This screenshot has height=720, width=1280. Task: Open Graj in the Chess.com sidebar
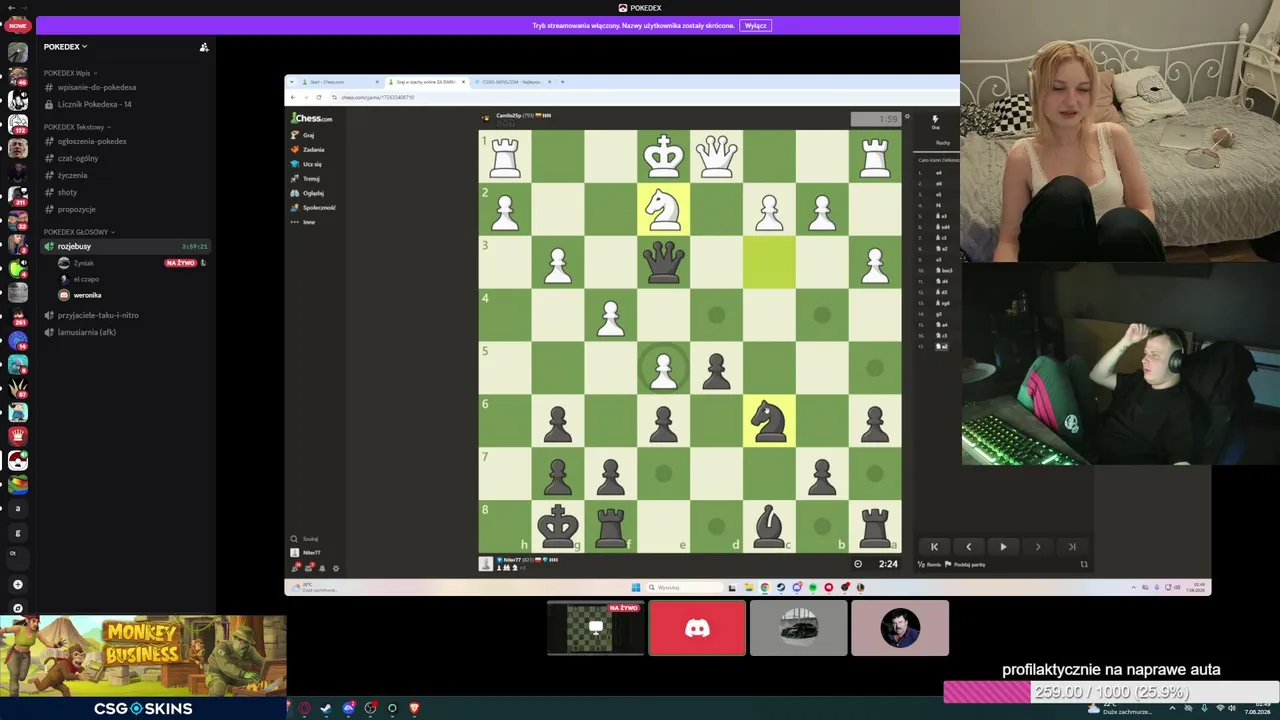coord(302,135)
